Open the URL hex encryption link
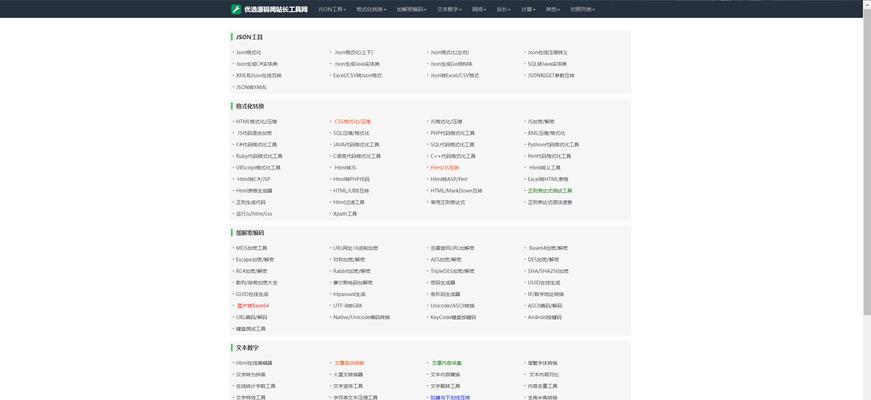Screen dimensions: 871x400 point(355,248)
